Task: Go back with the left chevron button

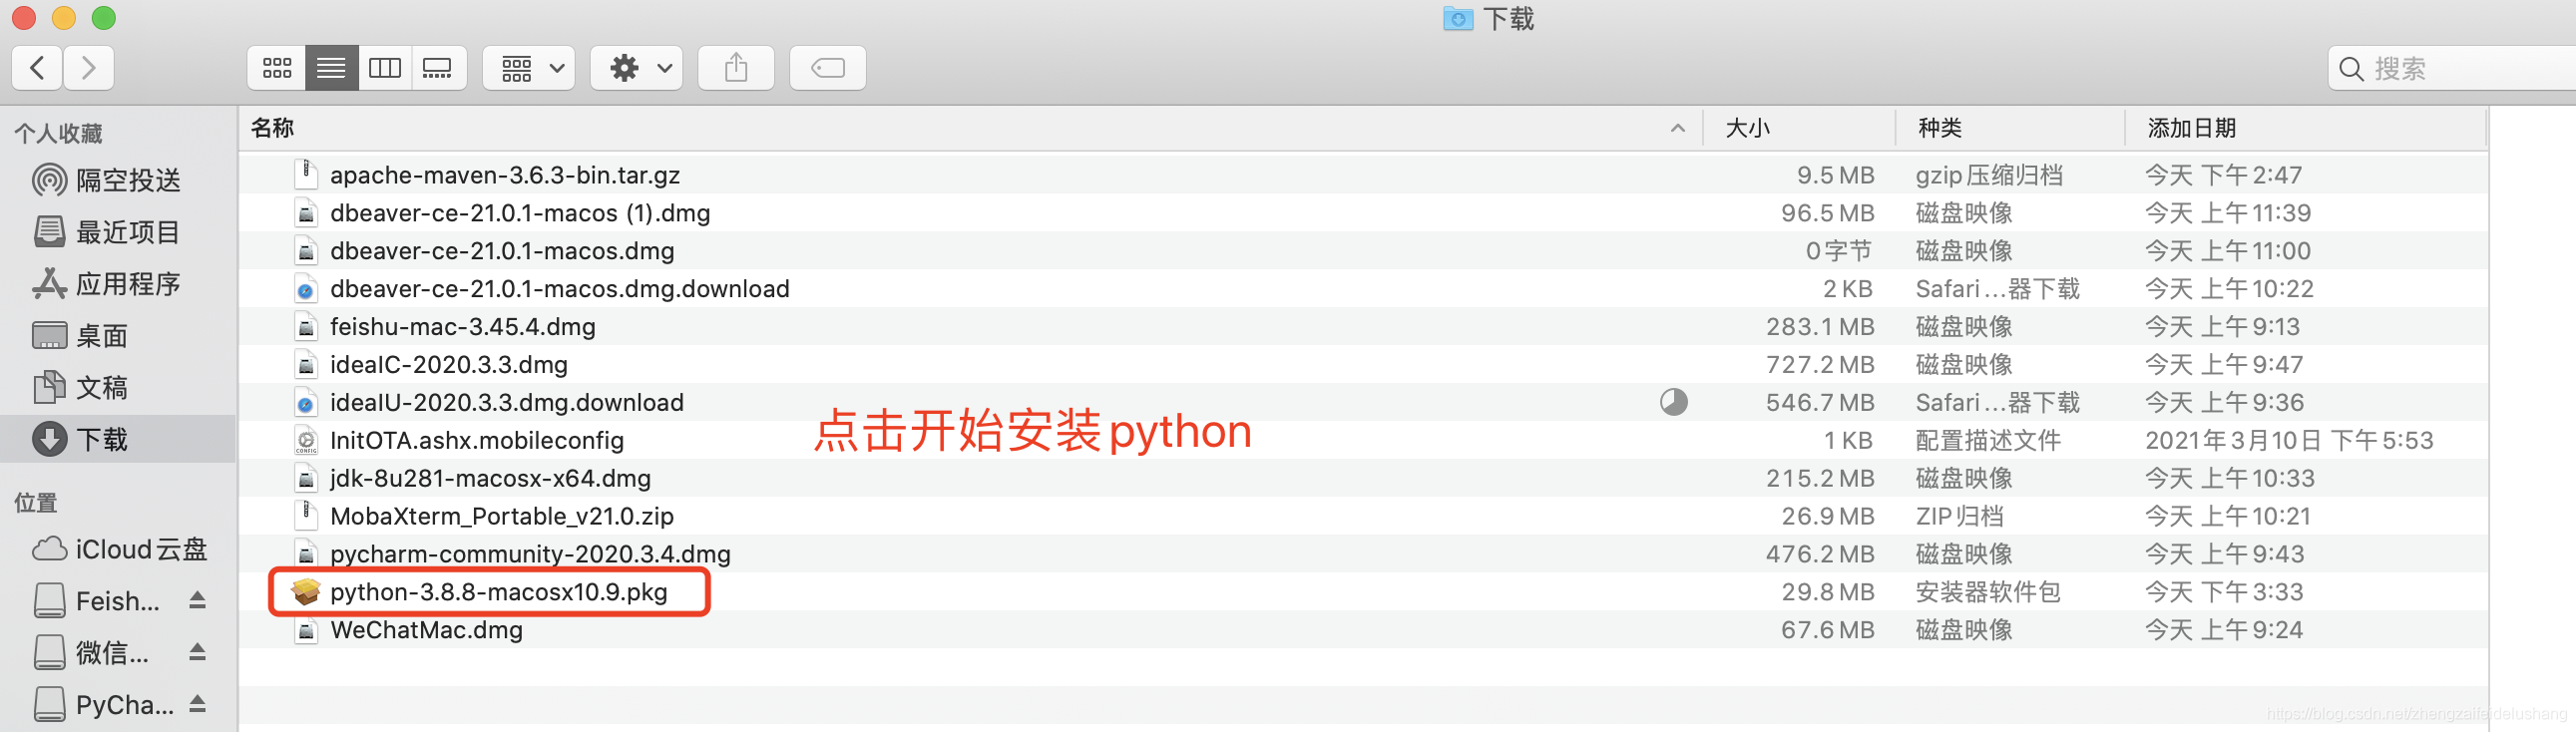Action: [x=37, y=68]
